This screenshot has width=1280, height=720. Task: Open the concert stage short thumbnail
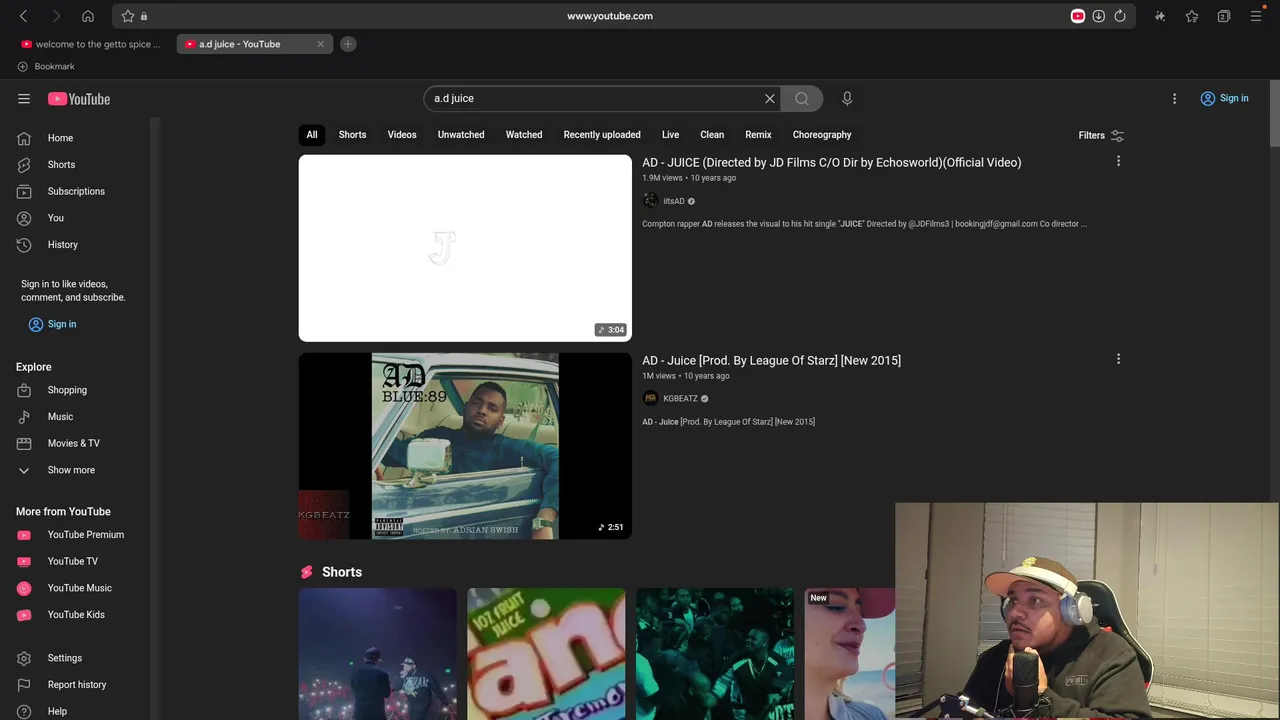[377, 654]
